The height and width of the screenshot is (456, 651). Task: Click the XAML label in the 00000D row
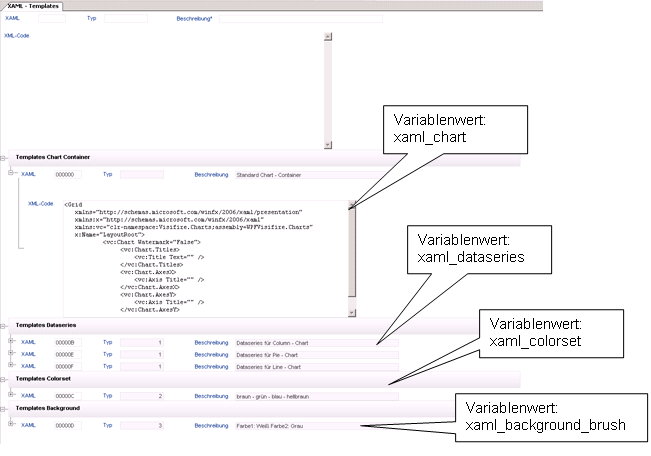28,425
